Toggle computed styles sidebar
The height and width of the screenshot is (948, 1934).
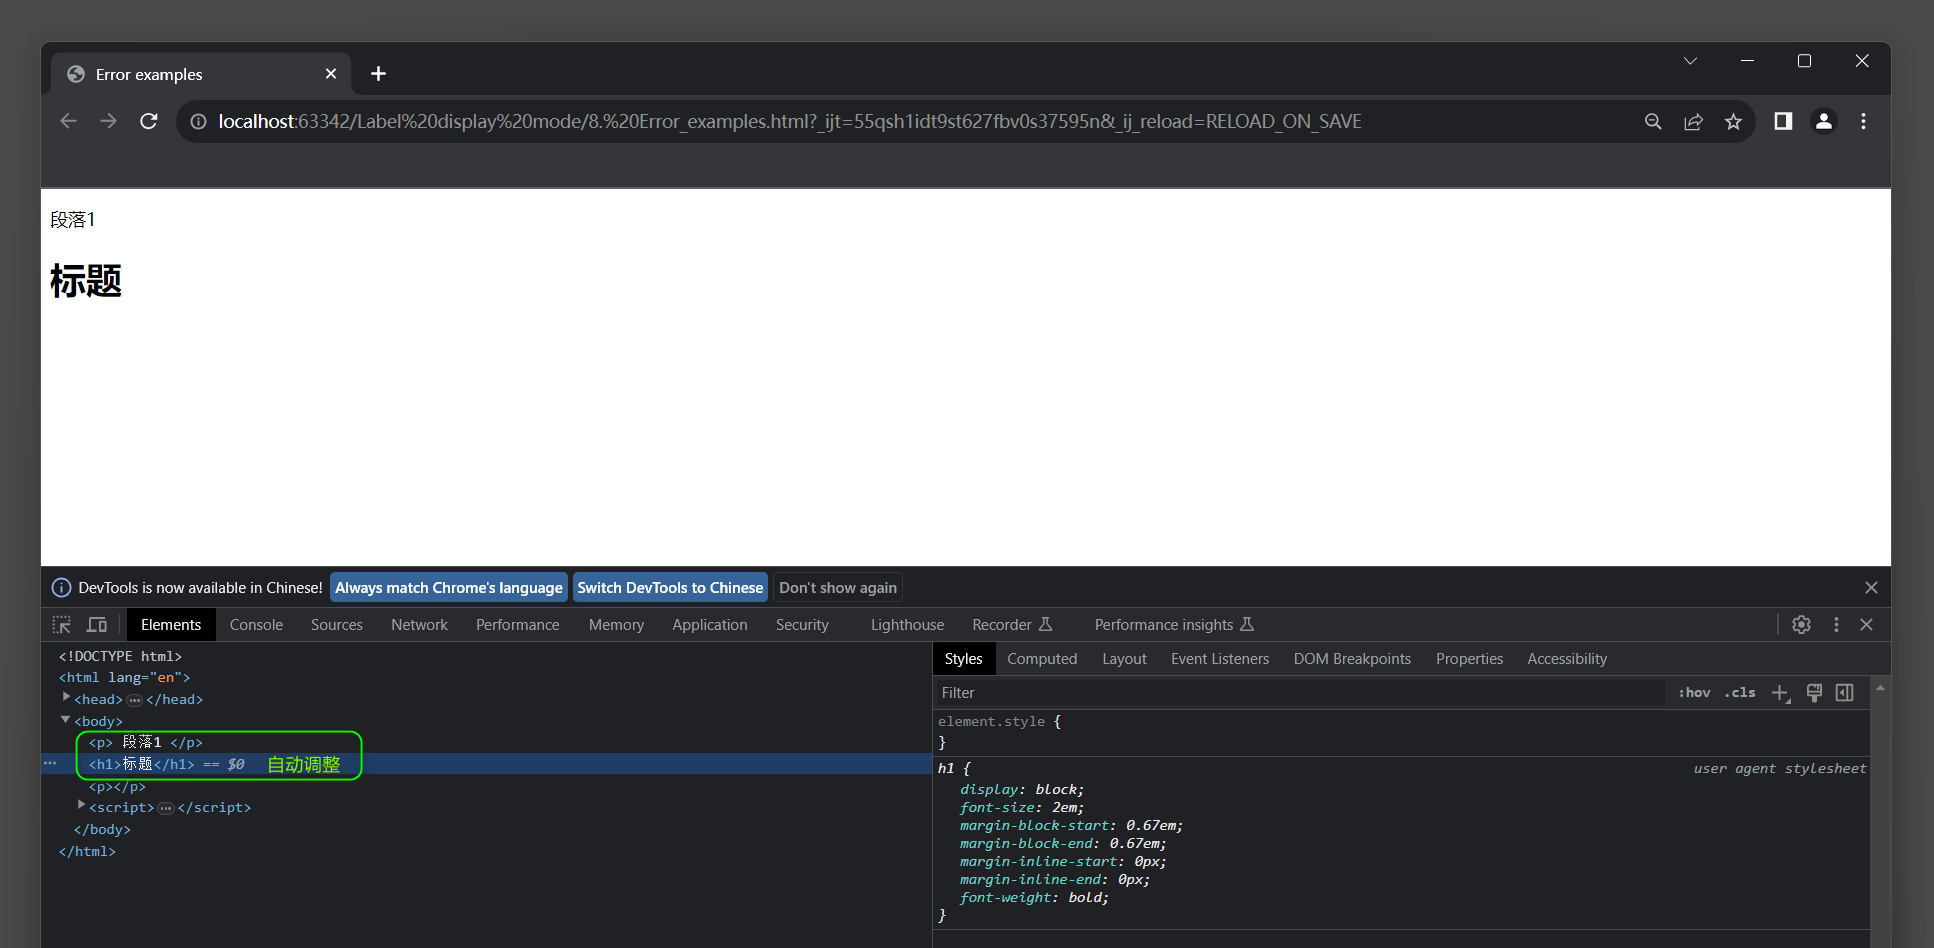(1845, 693)
